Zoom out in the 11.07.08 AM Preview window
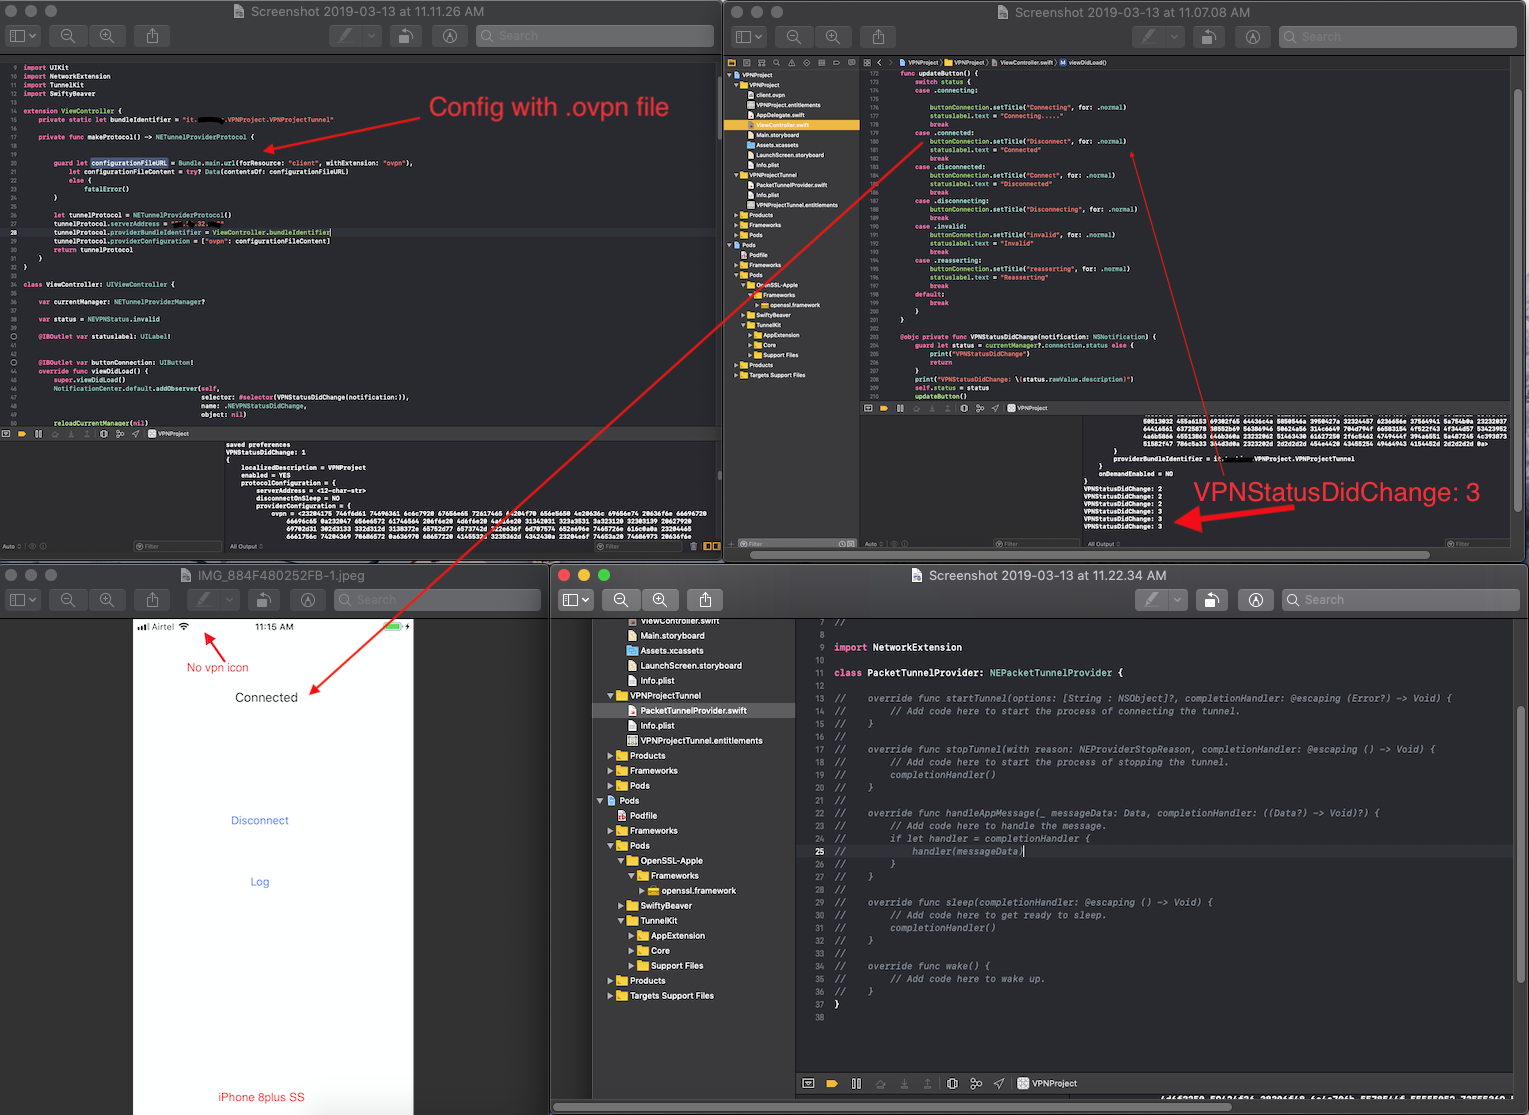This screenshot has width=1529, height=1115. point(794,37)
